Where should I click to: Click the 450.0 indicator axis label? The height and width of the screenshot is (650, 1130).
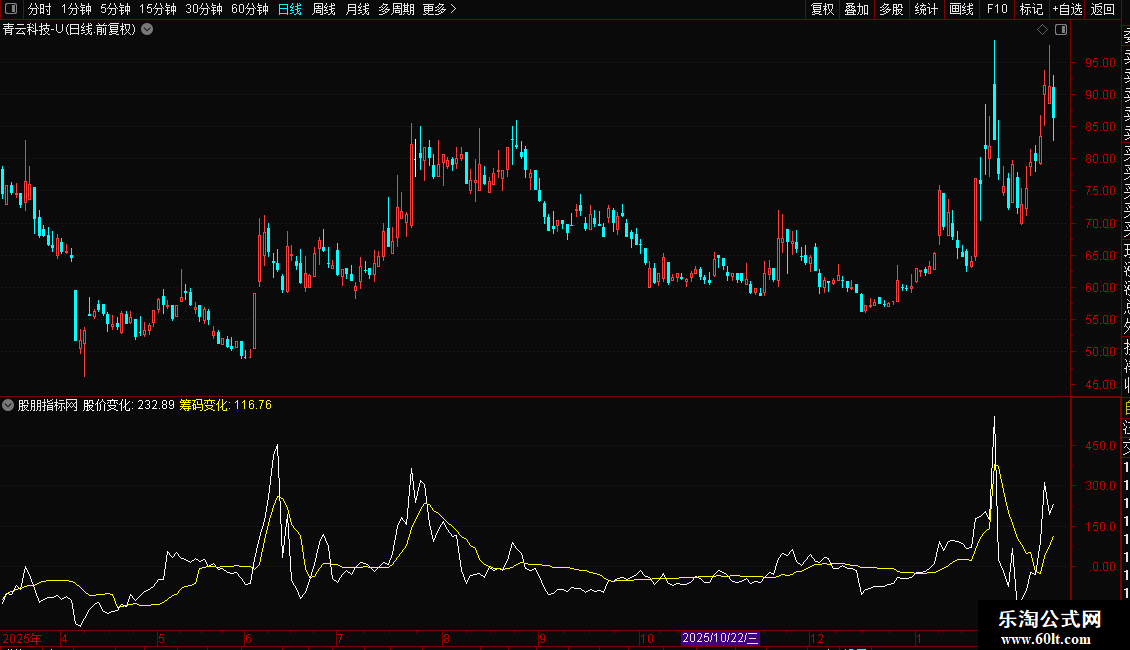(1100, 445)
